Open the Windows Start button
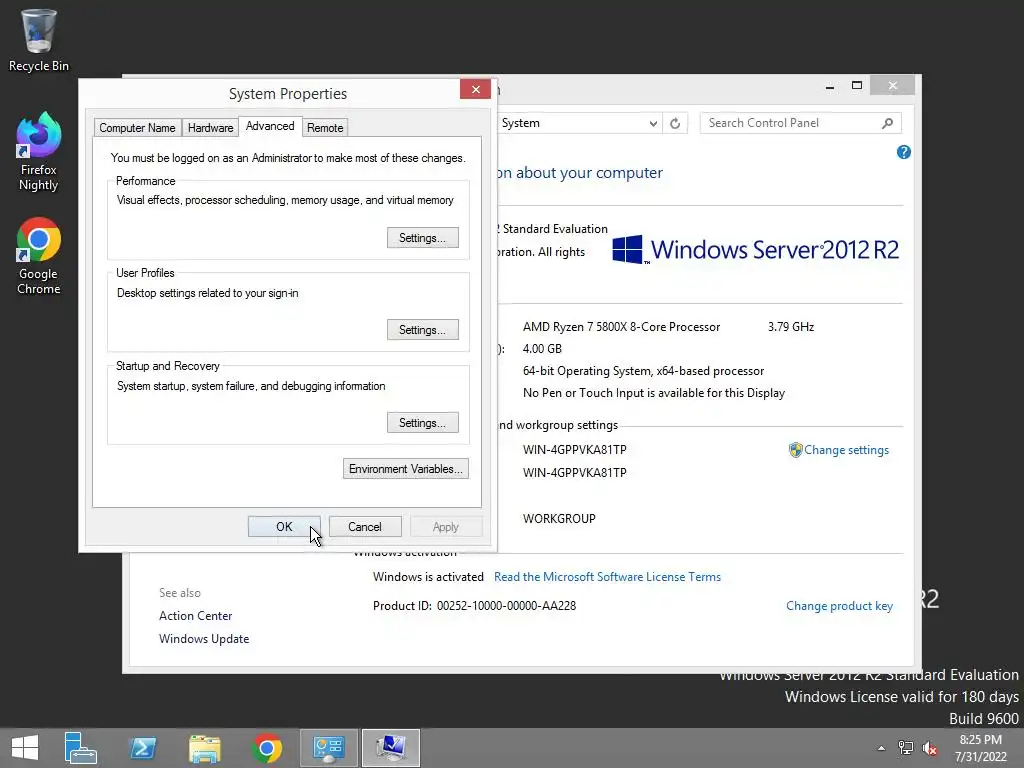Viewport: 1024px width, 768px height. pyautogui.click(x=25, y=748)
